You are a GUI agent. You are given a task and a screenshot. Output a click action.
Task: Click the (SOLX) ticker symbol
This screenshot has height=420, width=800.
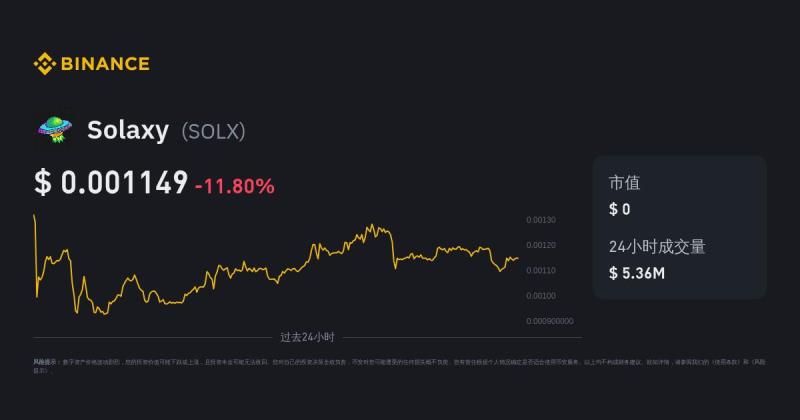coord(213,132)
